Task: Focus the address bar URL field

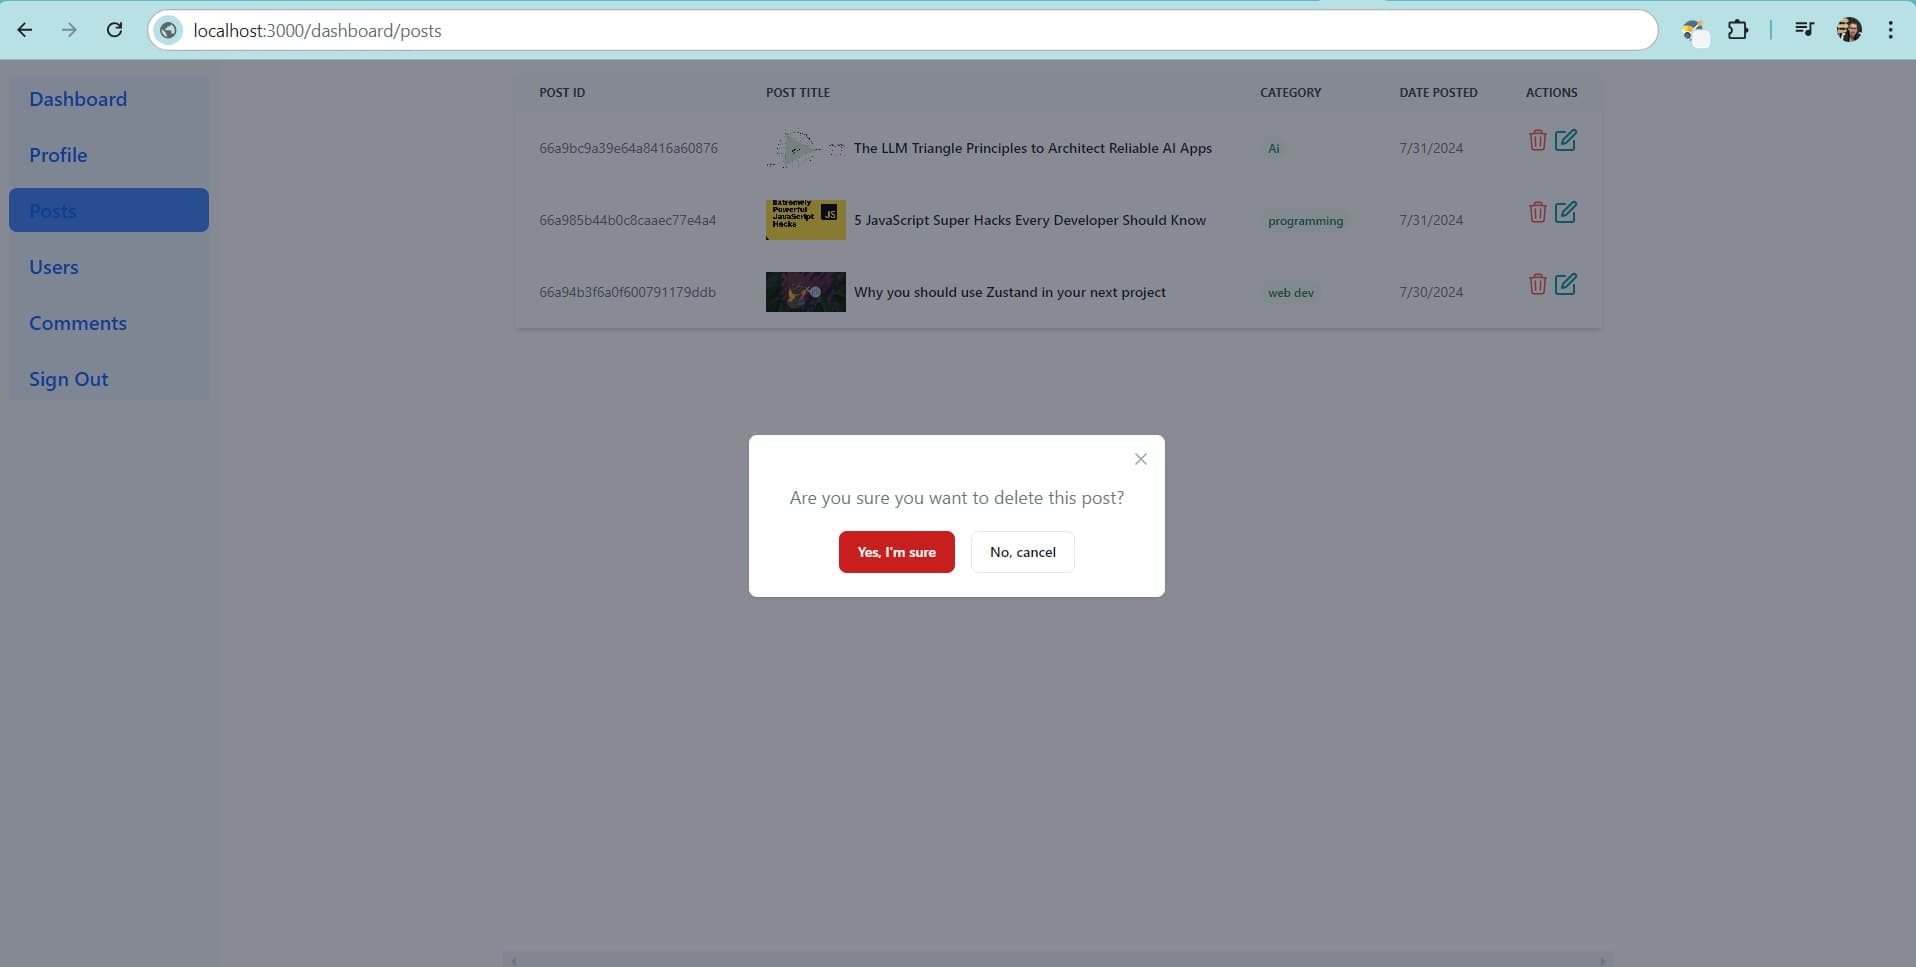Action: [x=900, y=30]
